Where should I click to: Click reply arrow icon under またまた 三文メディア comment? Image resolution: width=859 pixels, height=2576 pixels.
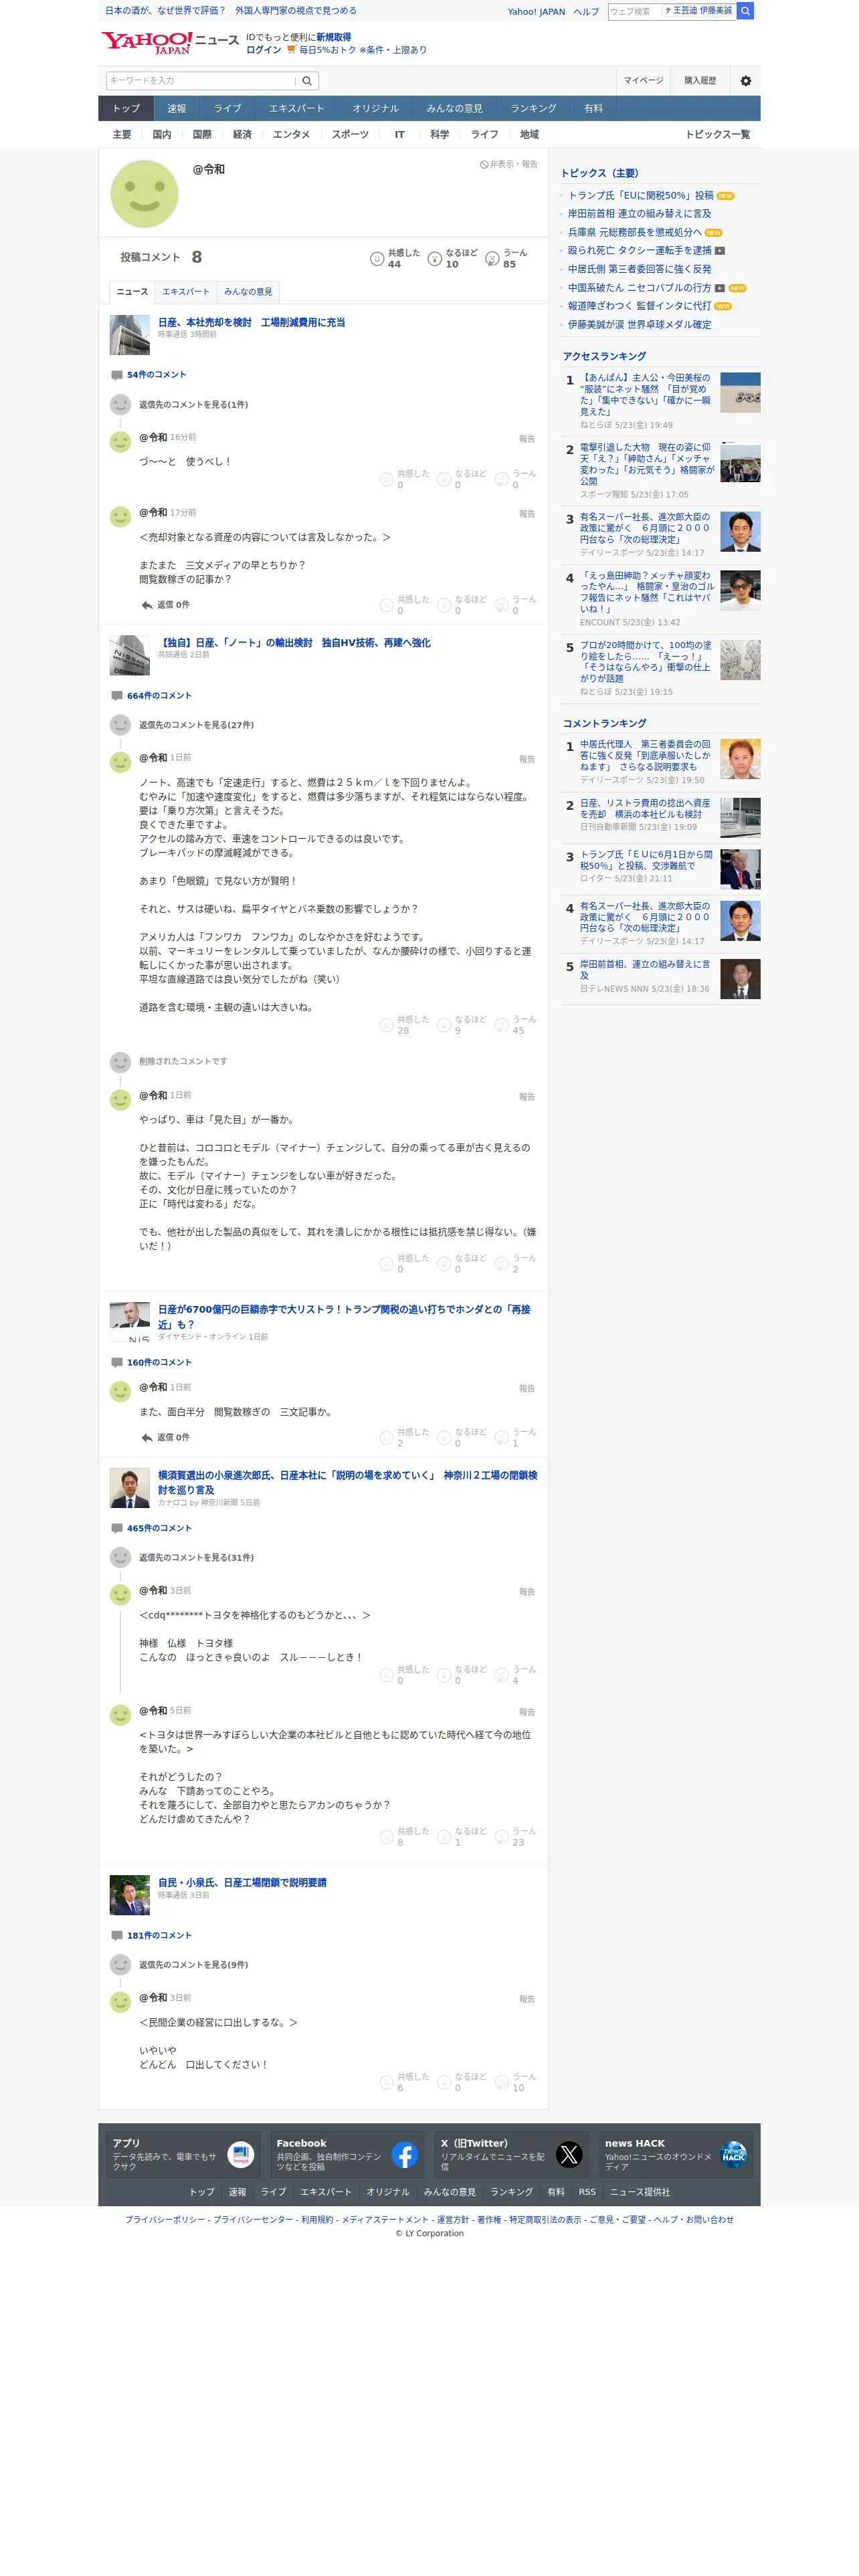click(147, 605)
